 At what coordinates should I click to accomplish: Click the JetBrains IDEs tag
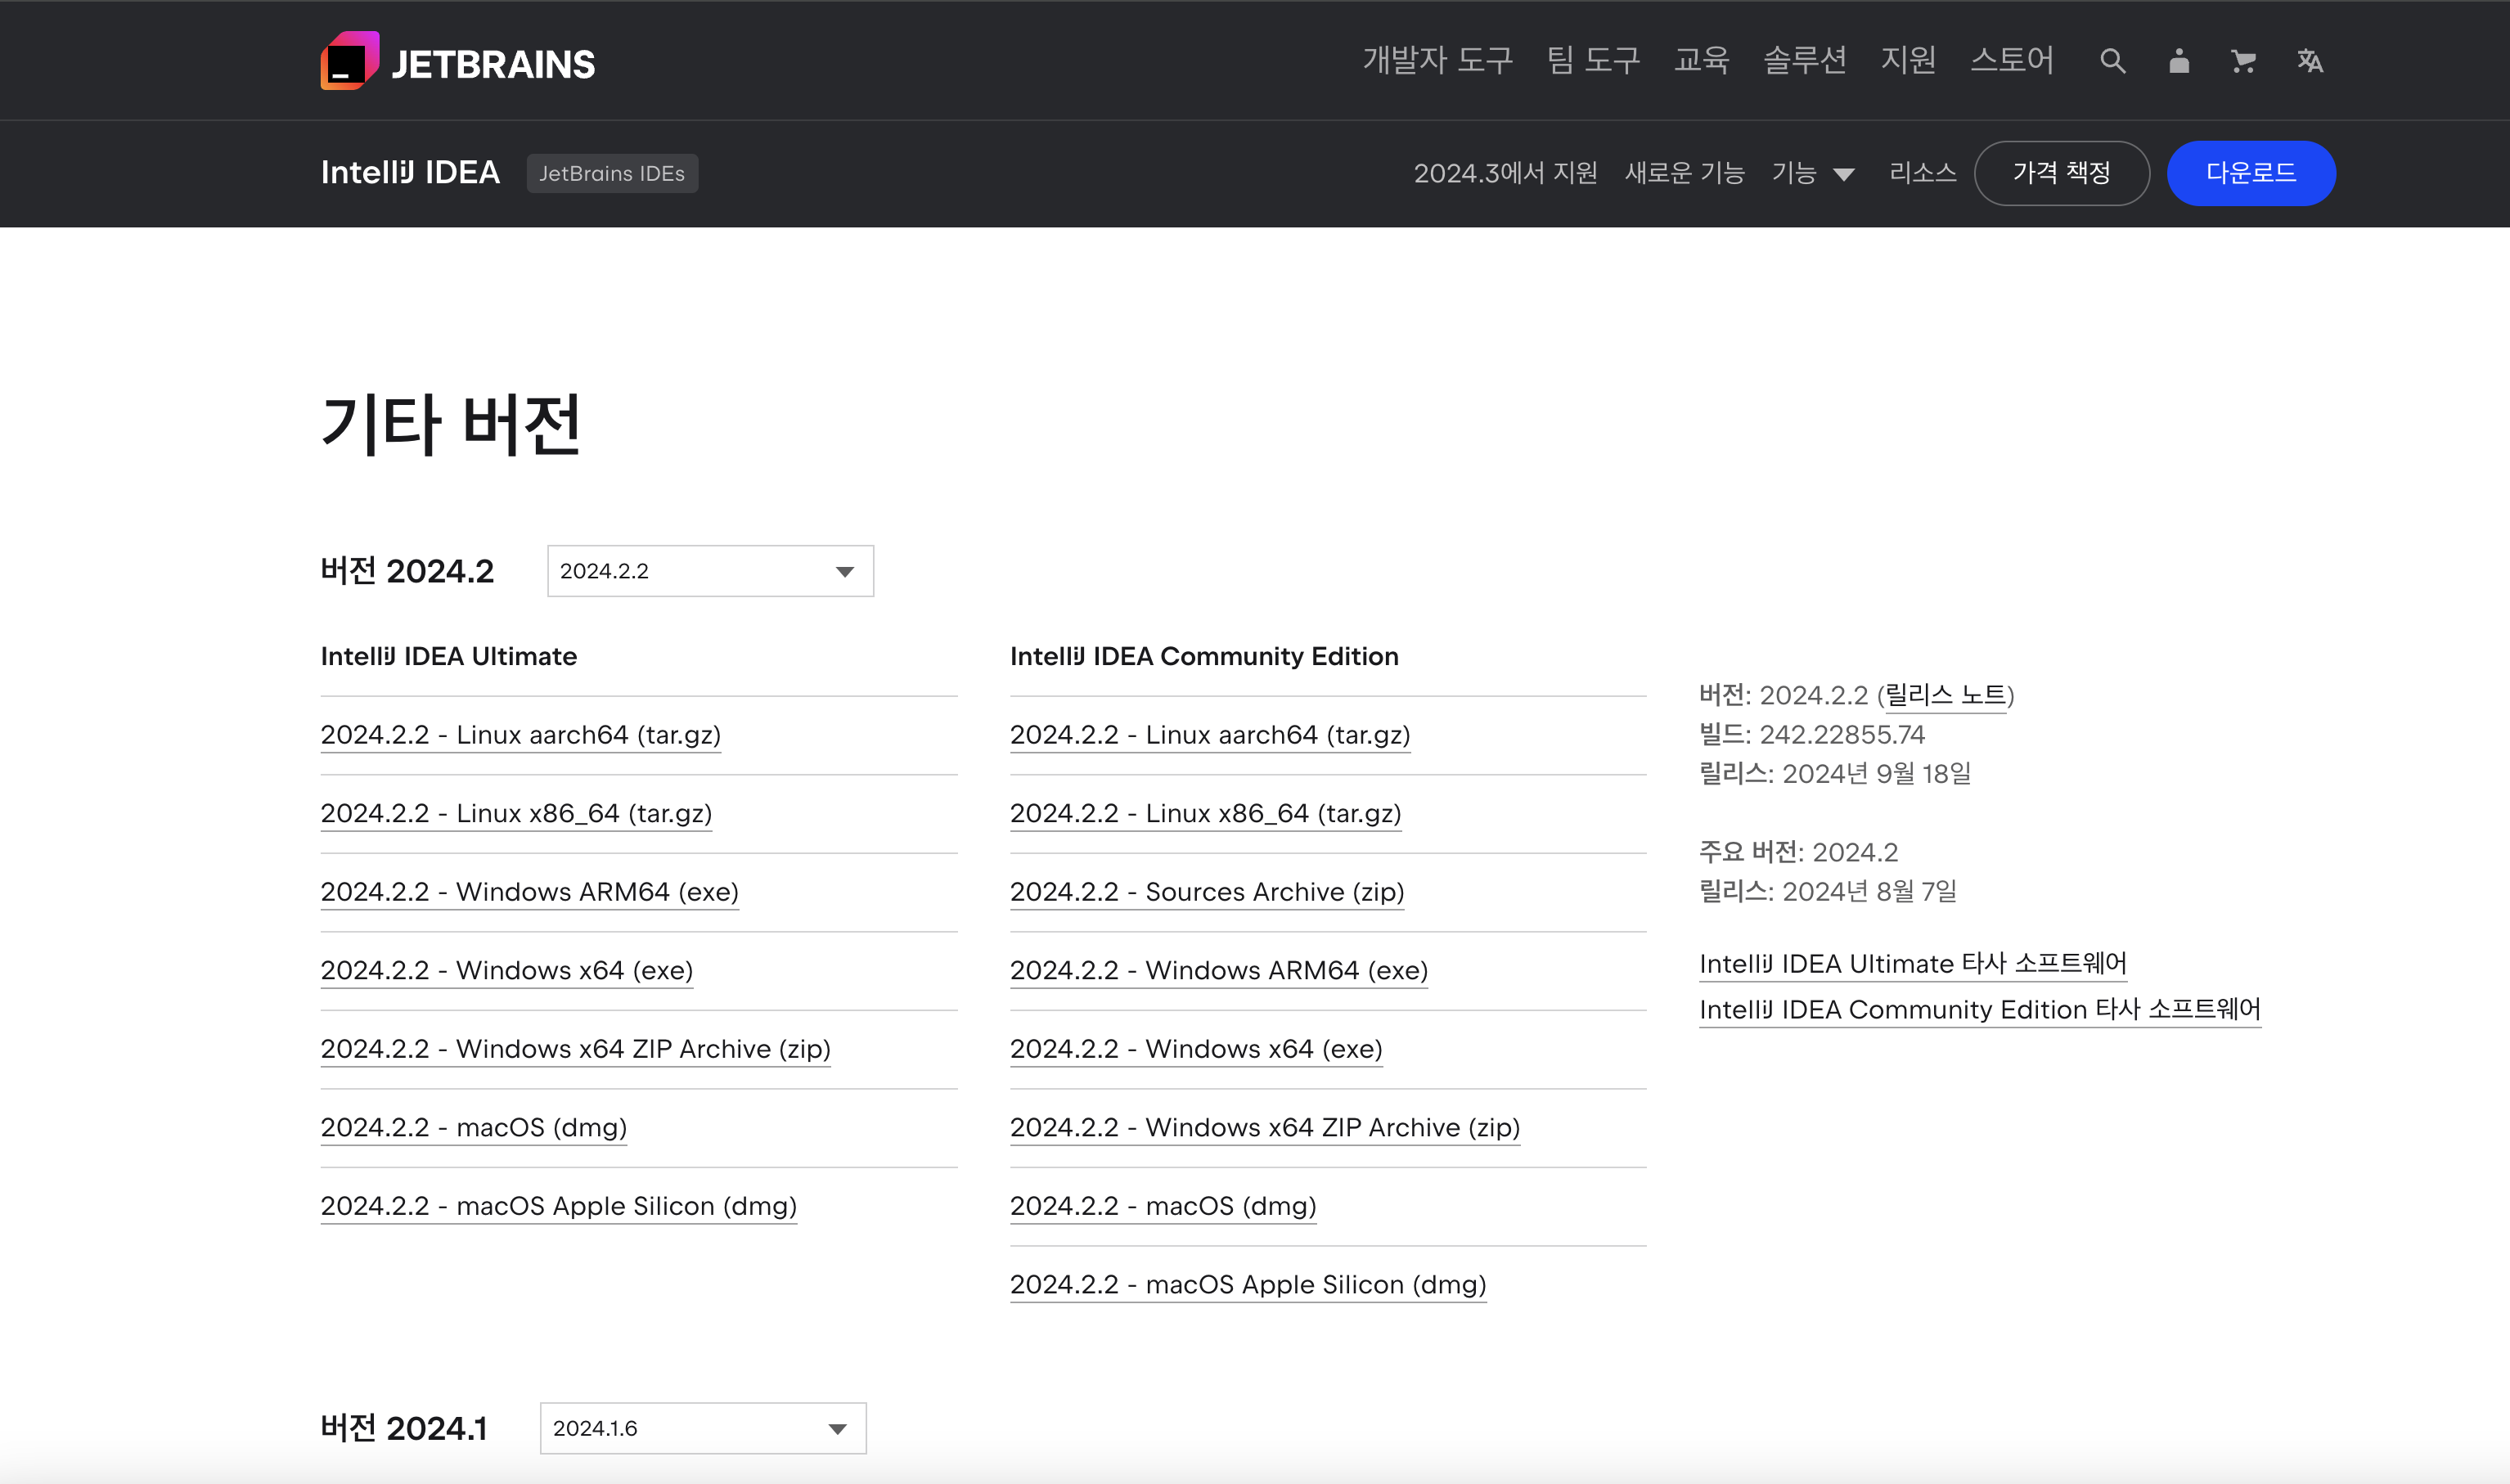pyautogui.click(x=612, y=173)
